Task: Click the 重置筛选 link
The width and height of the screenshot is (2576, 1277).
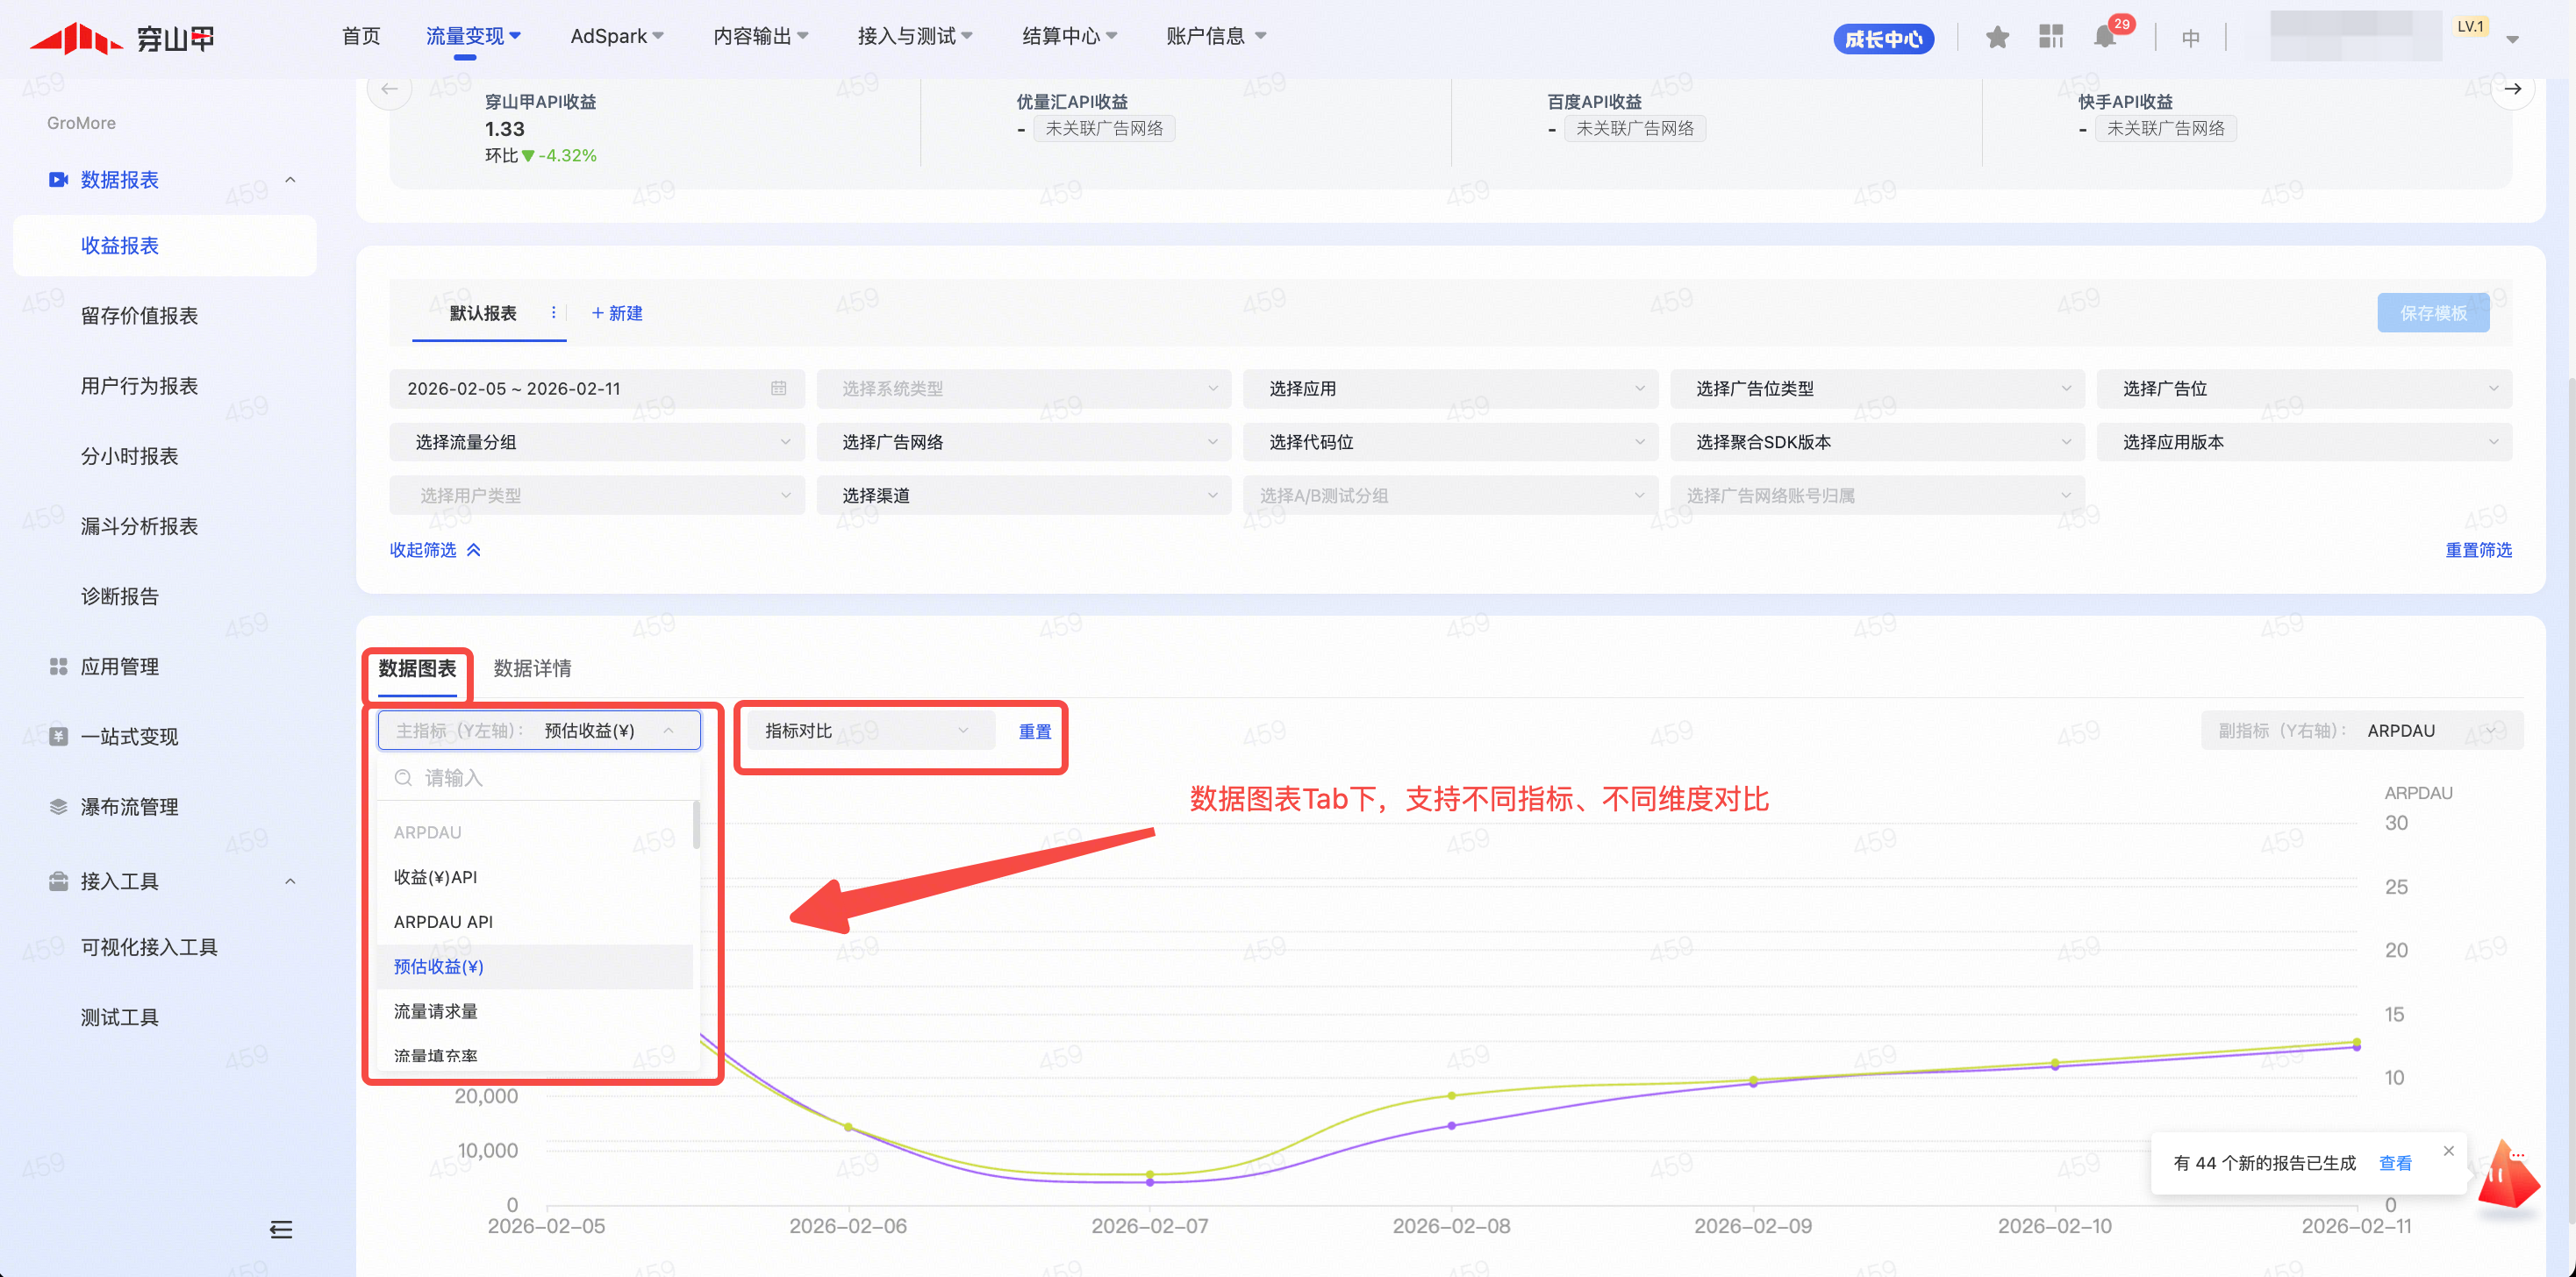Action: [2477, 550]
